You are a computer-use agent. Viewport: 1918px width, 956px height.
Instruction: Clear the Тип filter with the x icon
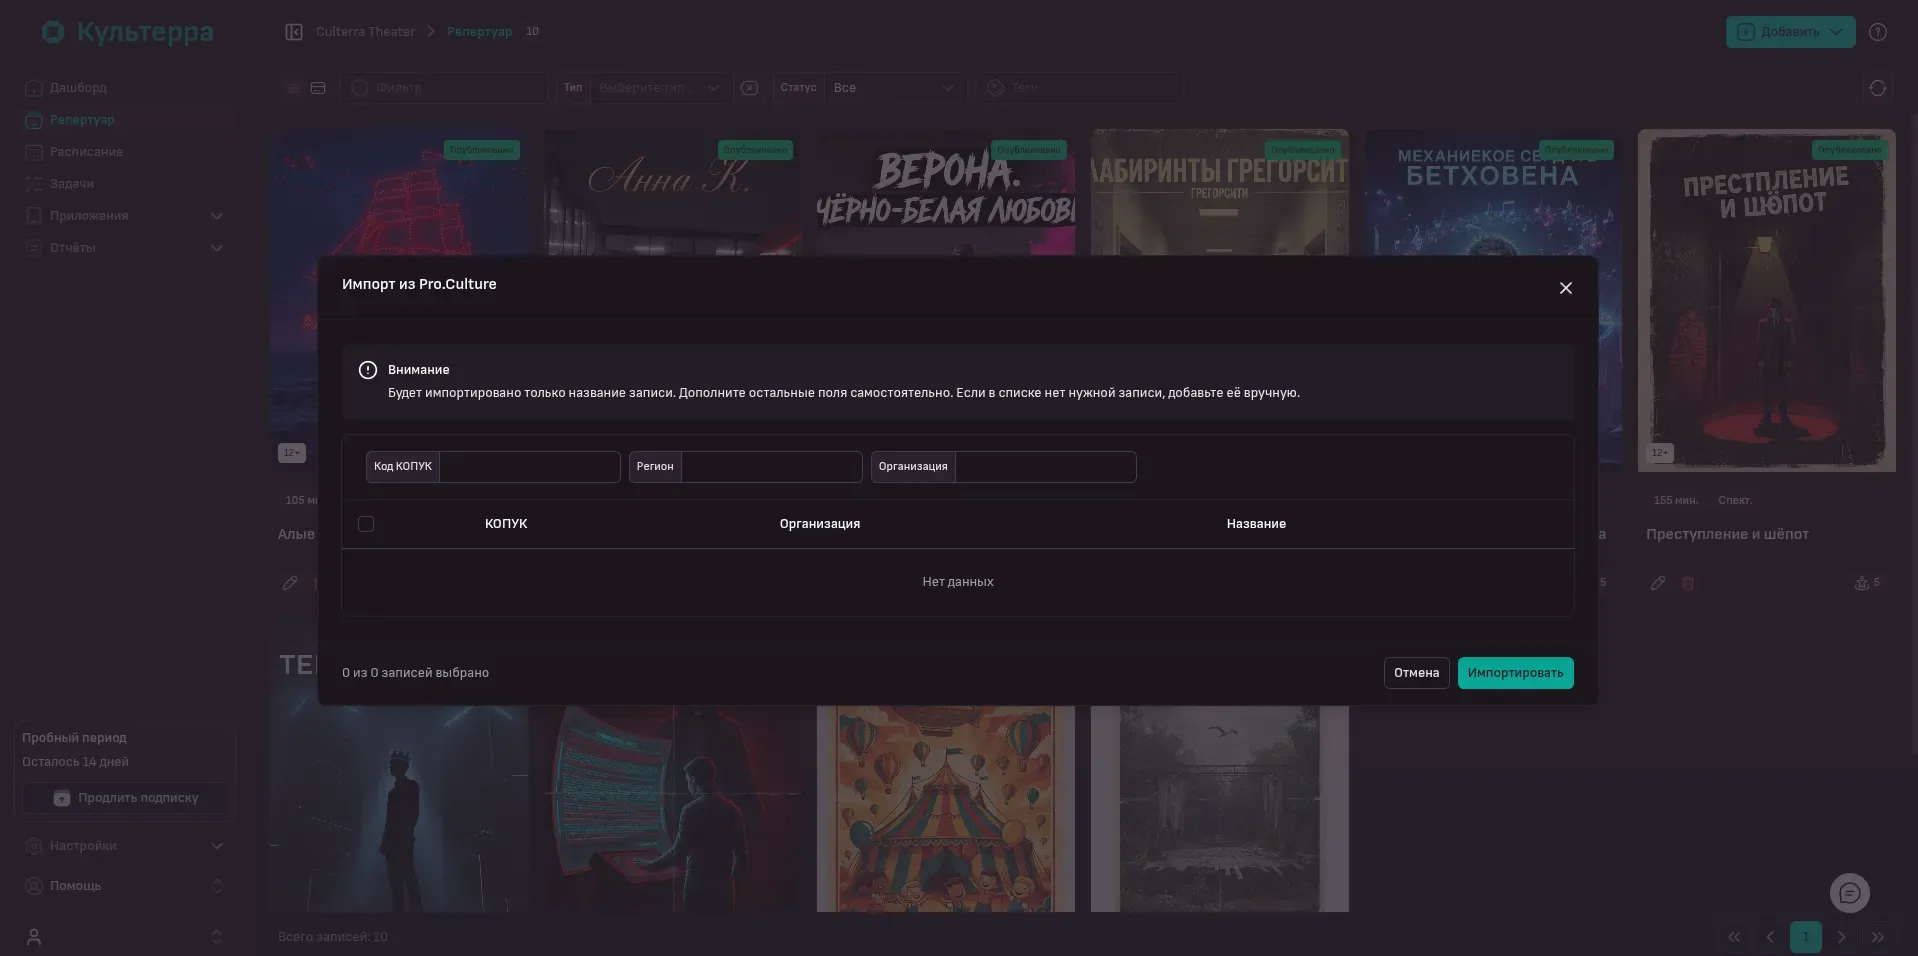(x=749, y=88)
